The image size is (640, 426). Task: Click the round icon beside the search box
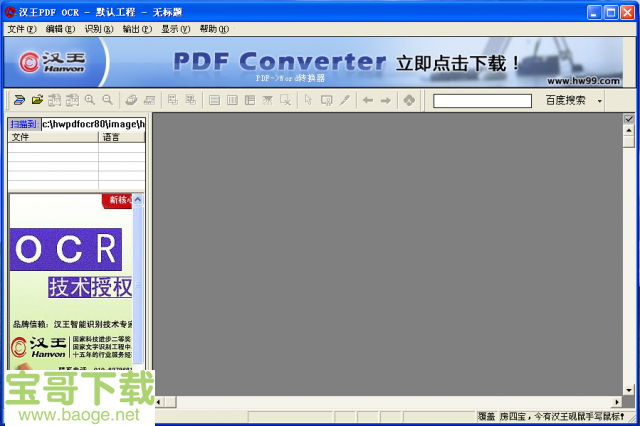click(409, 100)
